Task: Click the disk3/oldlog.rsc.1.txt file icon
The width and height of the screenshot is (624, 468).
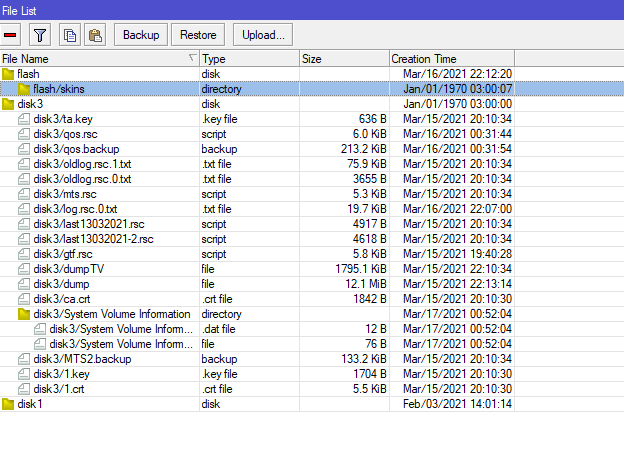Action: [24, 164]
